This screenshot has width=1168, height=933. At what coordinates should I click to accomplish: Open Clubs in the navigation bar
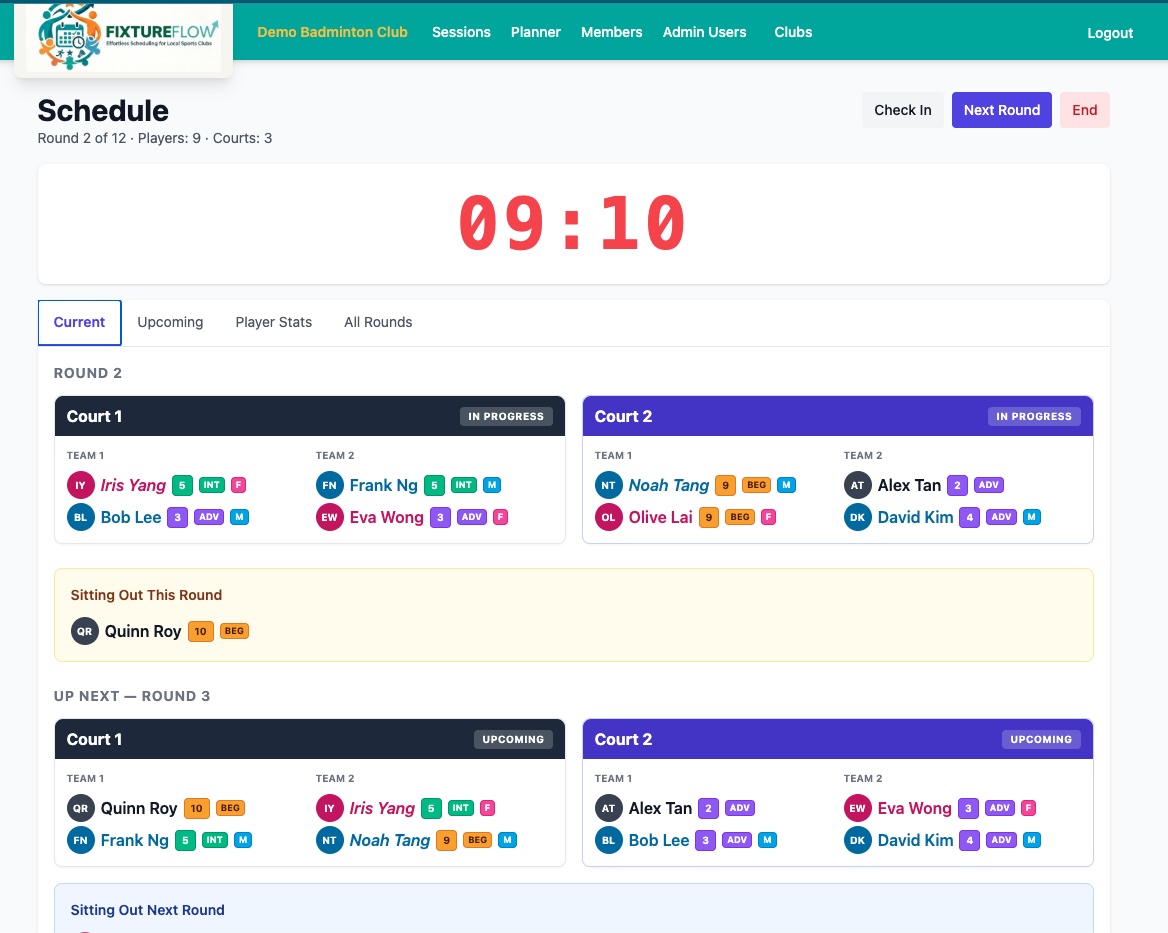click(793, 32)
